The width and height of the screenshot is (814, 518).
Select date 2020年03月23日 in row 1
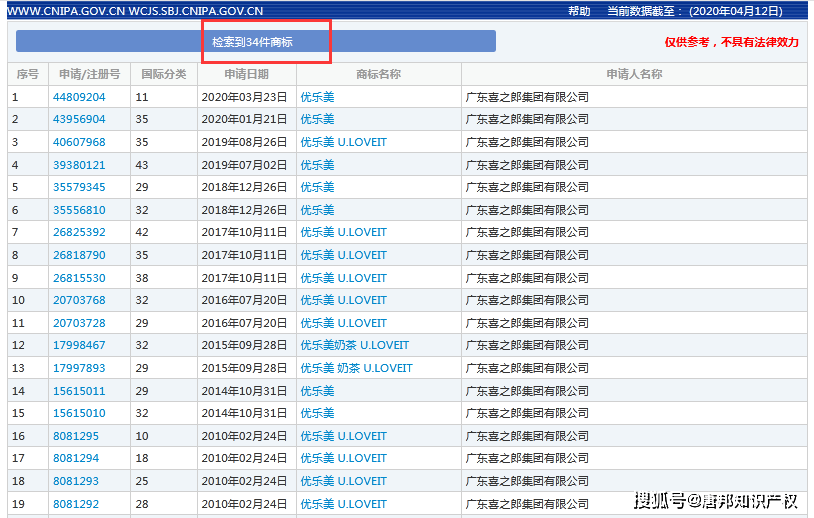pos(244,97)
